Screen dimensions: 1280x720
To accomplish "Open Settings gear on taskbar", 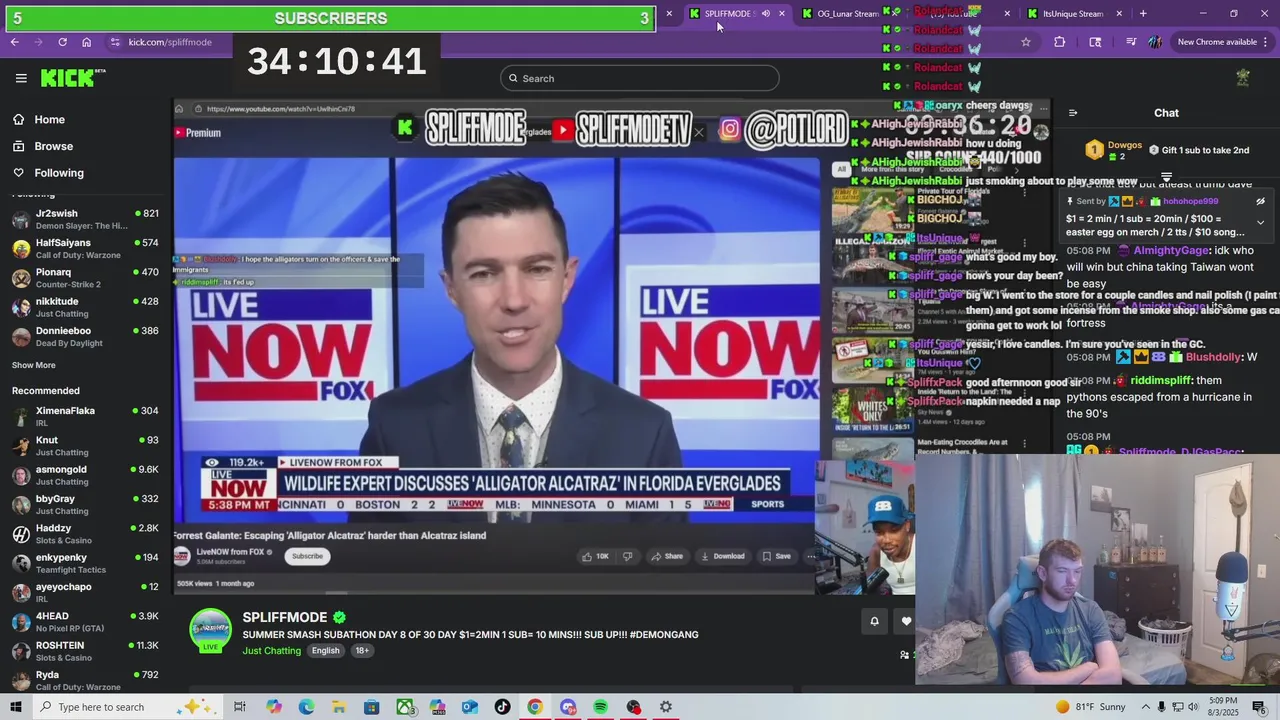I will point(666,707).
